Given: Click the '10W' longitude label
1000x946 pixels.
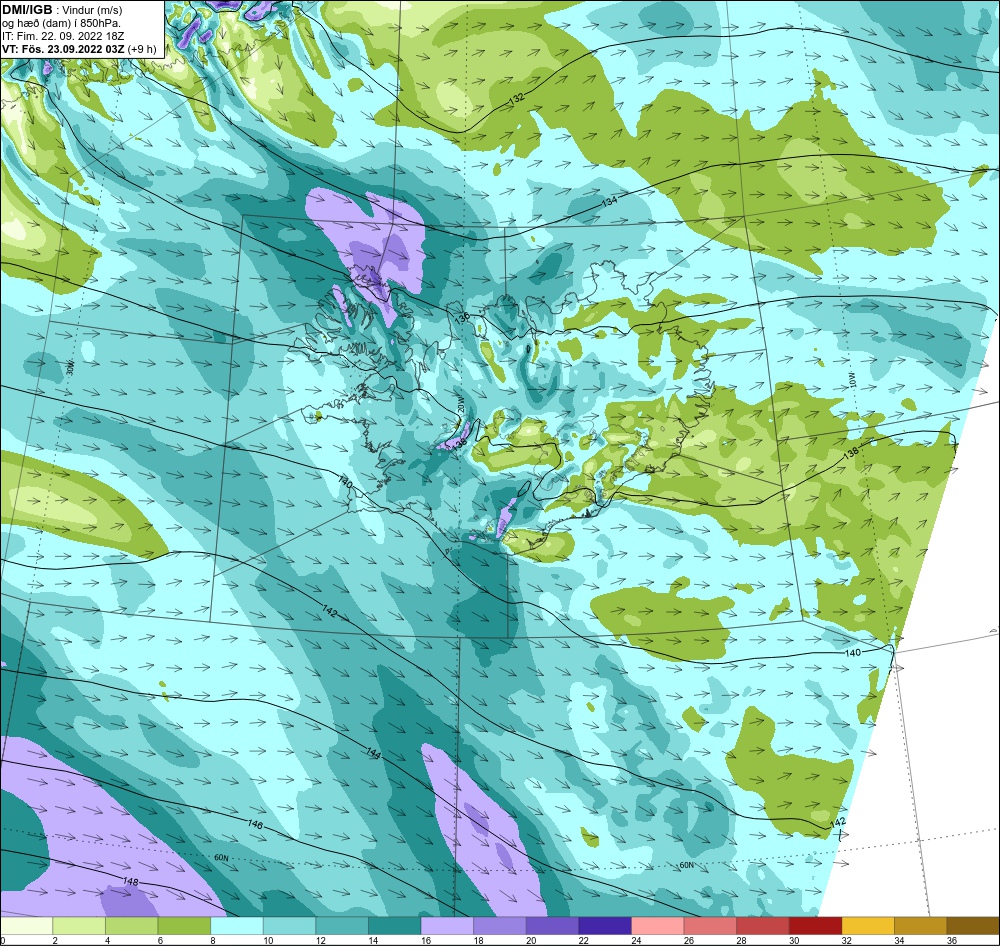Looking at the screenshot, I should click(x=852, y=380).
